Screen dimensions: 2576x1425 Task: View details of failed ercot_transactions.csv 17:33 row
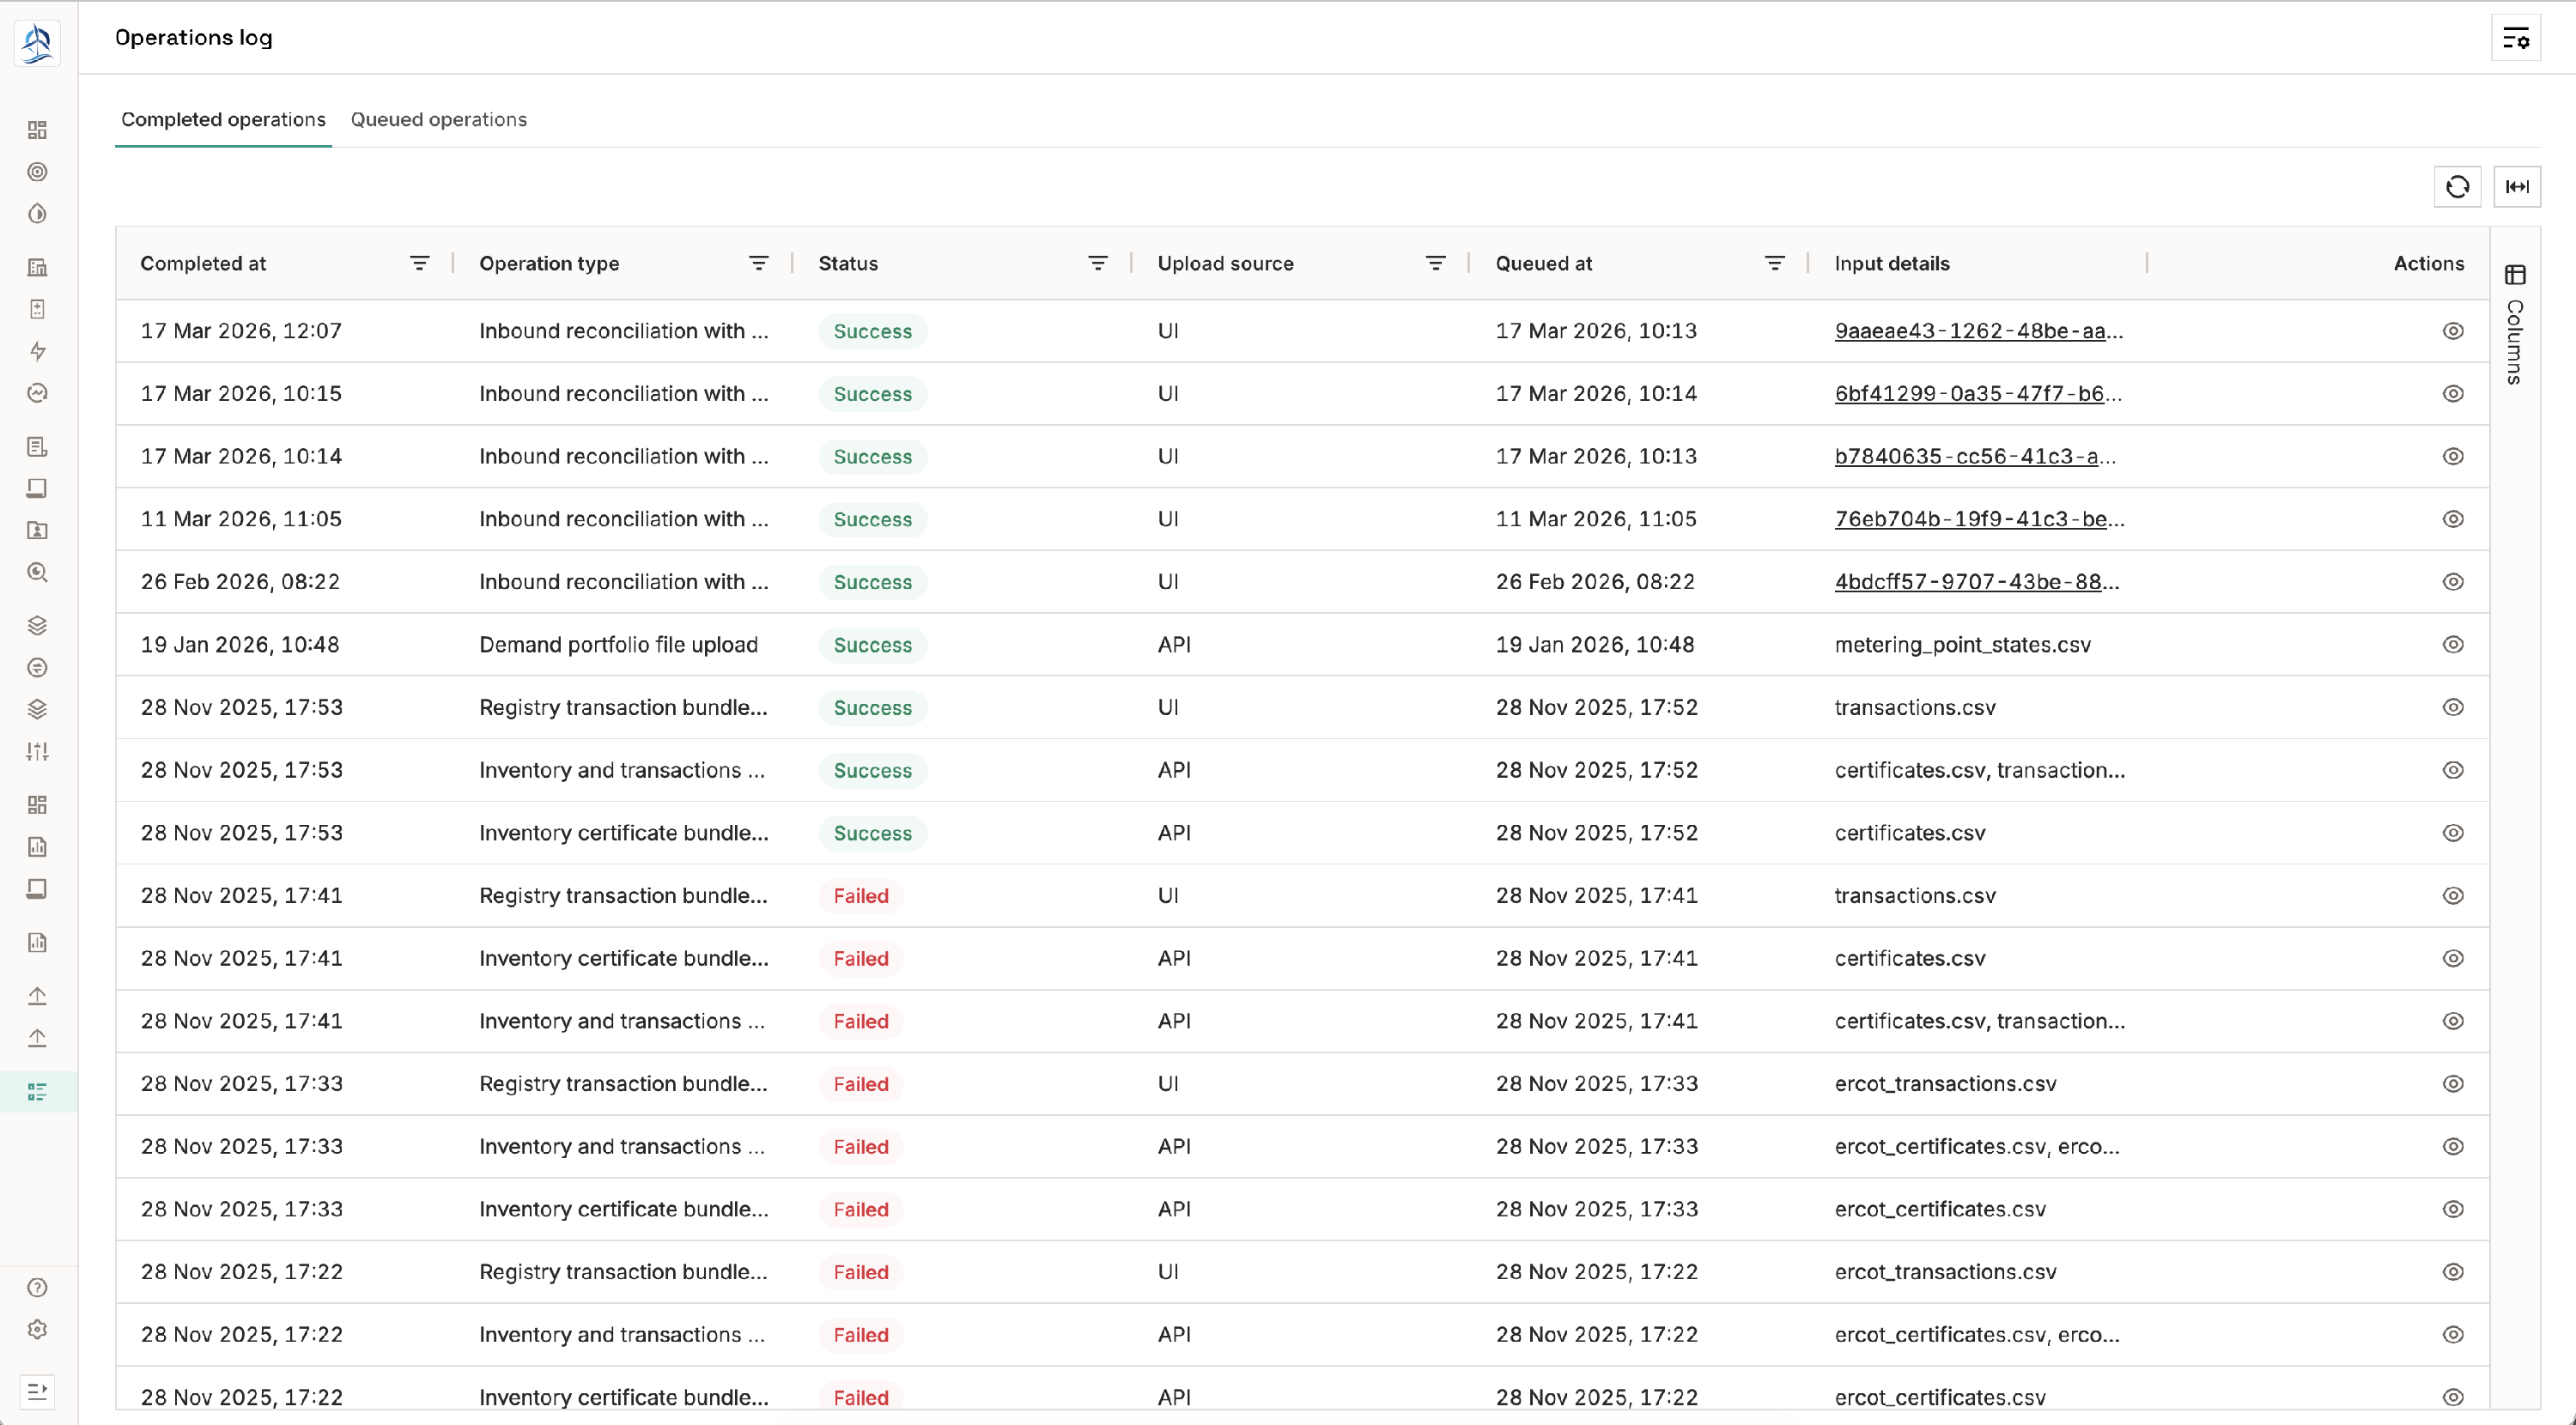click(2452, 1084)
